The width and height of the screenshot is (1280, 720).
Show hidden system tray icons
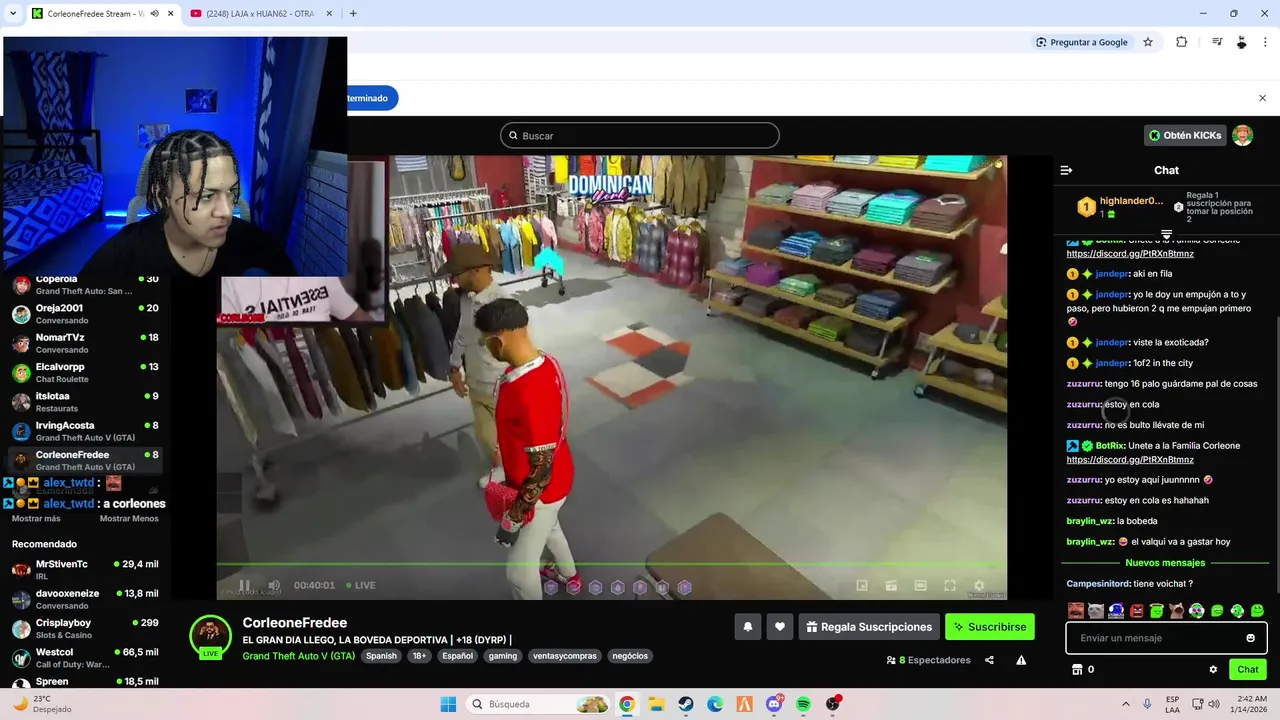pyautogui.click(x=1127, y=704)
